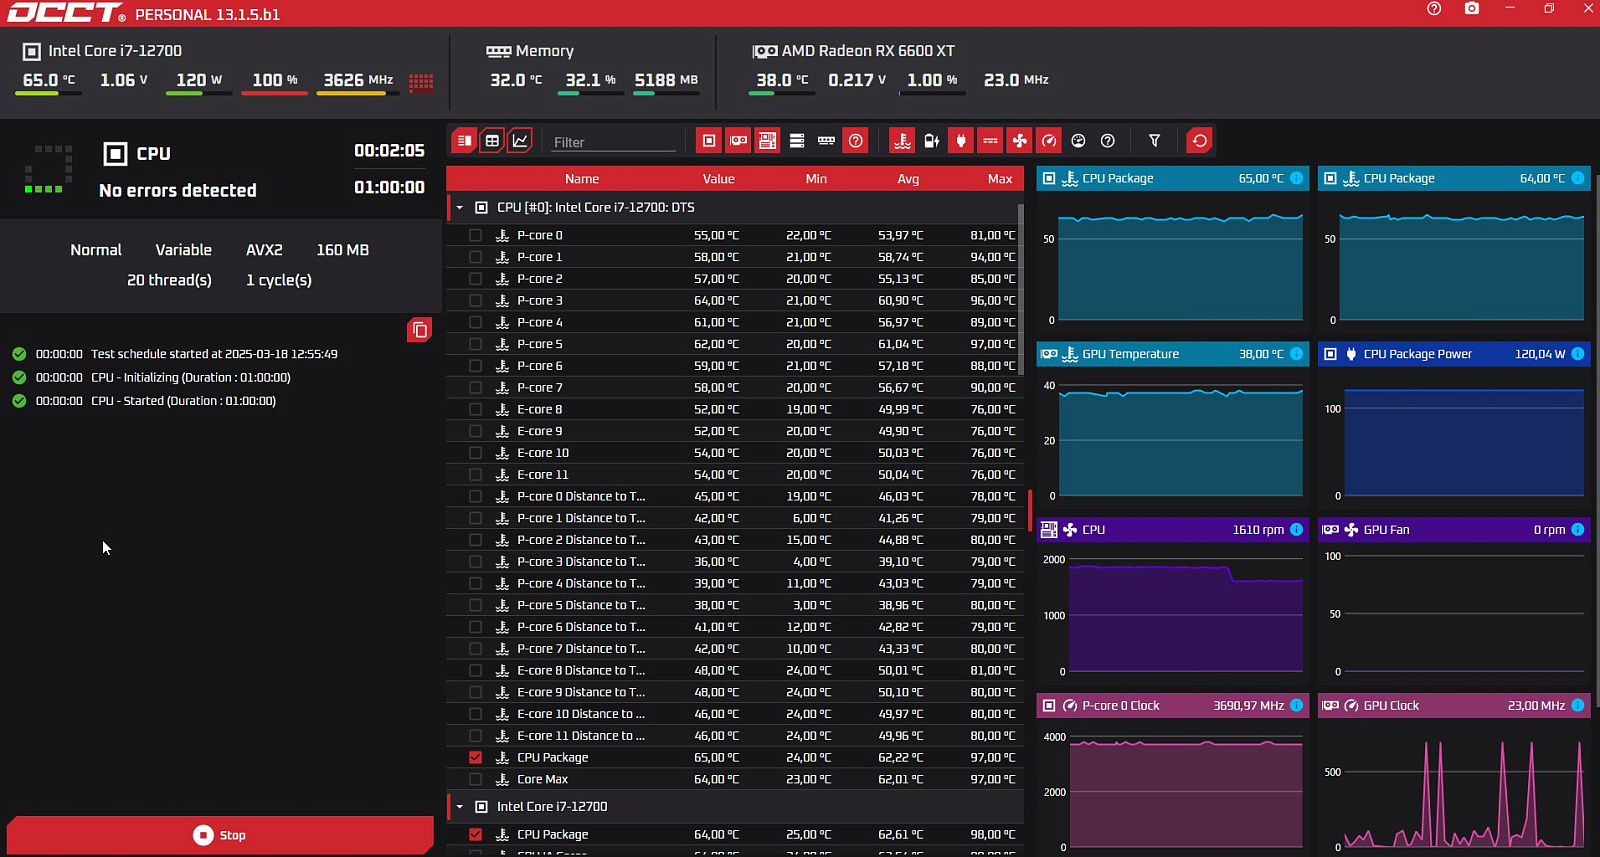Switch to graph-only monitoring view
Viewport: 1600px width, 857px height.
[520, 141]
